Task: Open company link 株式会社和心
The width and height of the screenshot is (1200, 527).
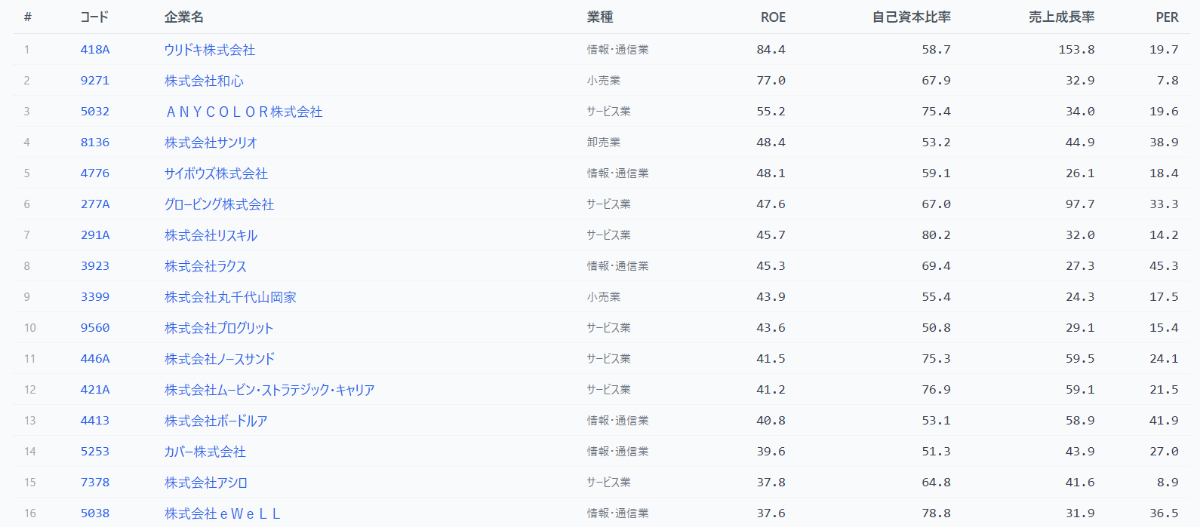Action: [x=204, y=80]
